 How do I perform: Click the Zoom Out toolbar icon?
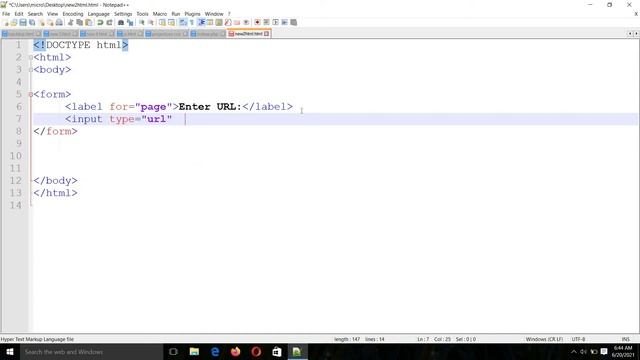(151, 22)
